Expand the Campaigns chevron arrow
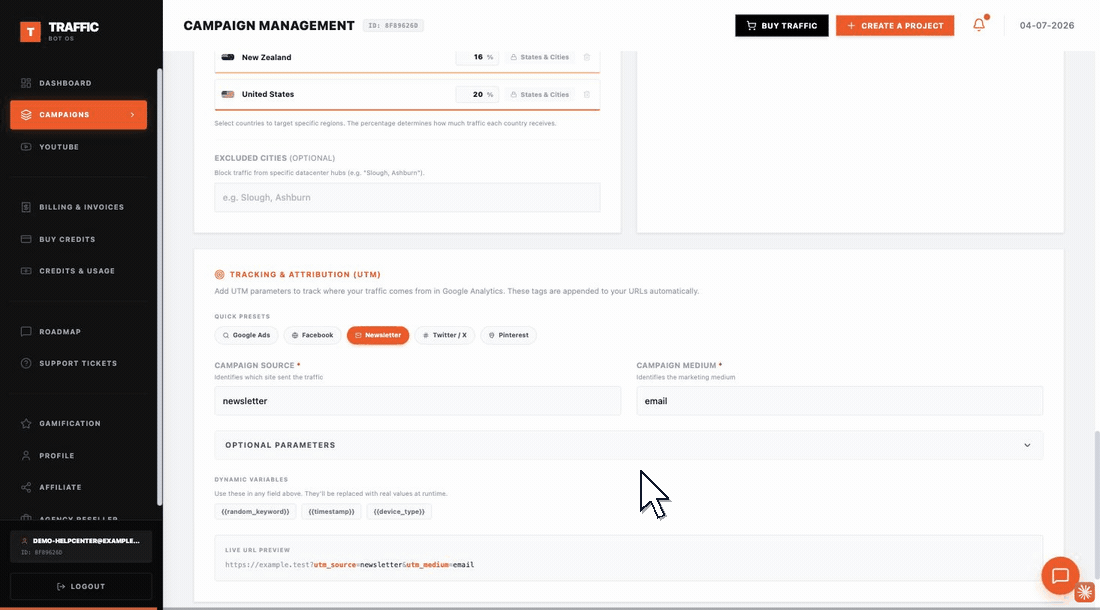The width and height of the screenshot is (1100, 610). [133, 115]
